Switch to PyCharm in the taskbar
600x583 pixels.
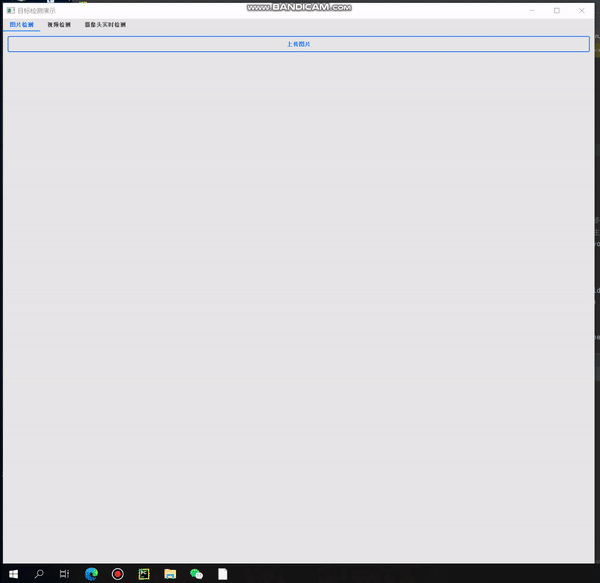click(x=144, y=574)
